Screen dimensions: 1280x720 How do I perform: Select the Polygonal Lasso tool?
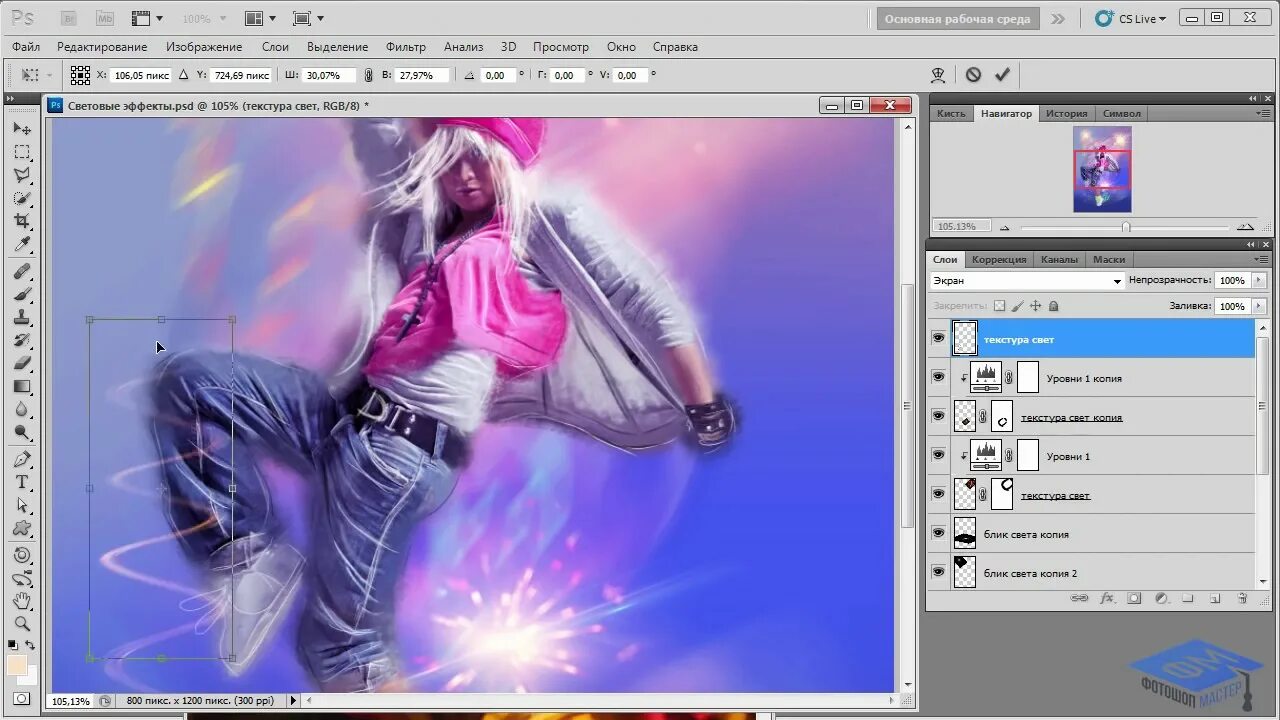click(22, 175)
